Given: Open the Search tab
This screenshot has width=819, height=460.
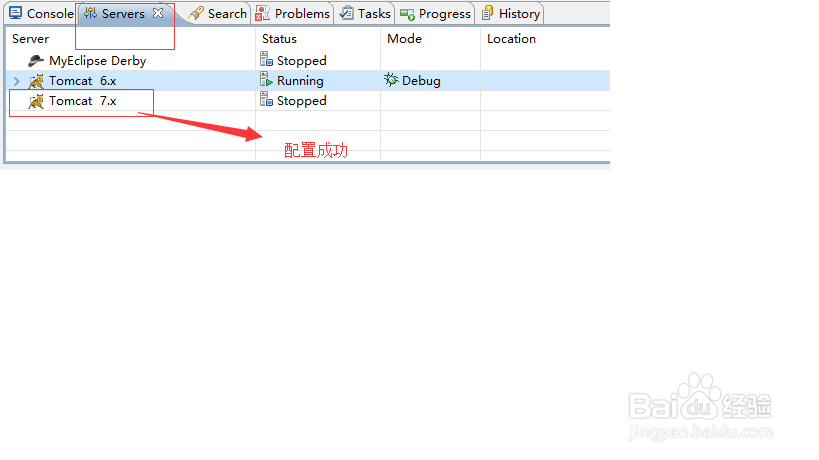Looking at the screenshot, I should [x=217, y=14].
